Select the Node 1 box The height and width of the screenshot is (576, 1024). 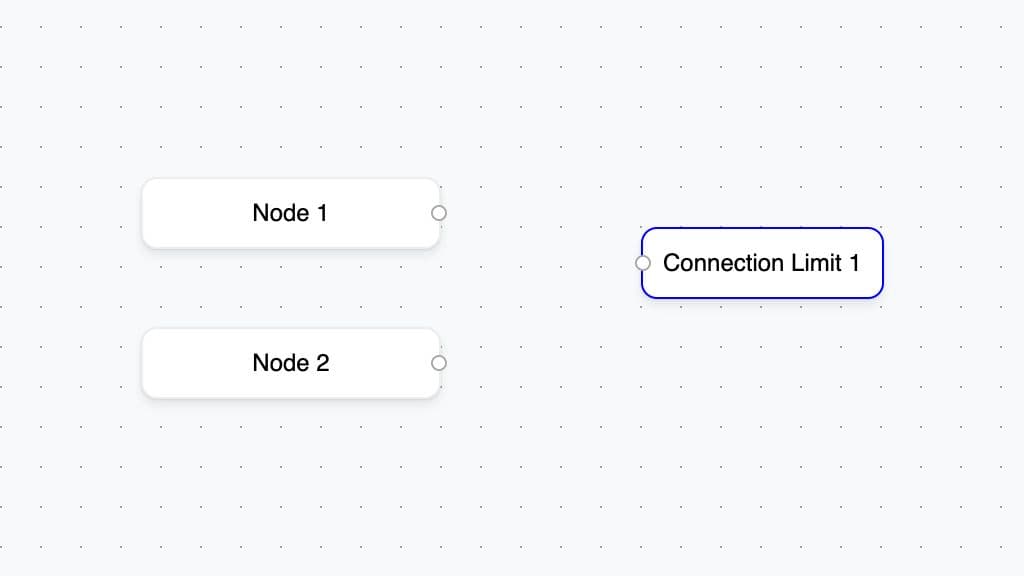pos(291,214)
